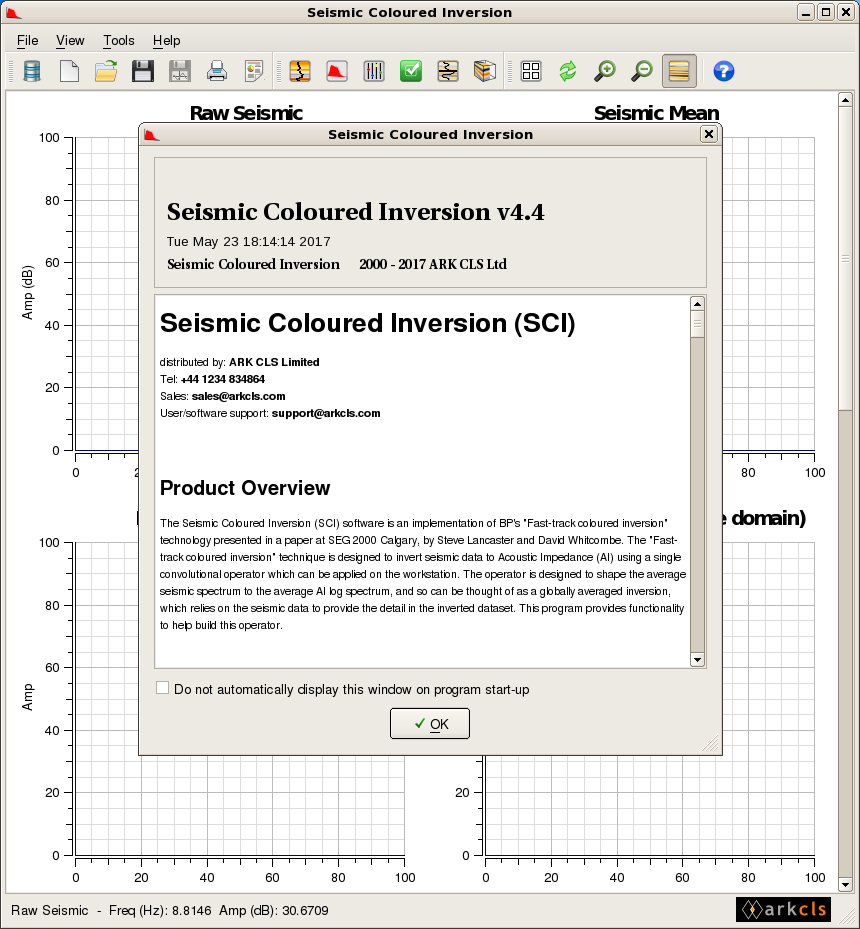The height and width of the screenshot is (929, 860).
Task: Zoom in with the plus magnifier icon
Action: tap(605, 71)
